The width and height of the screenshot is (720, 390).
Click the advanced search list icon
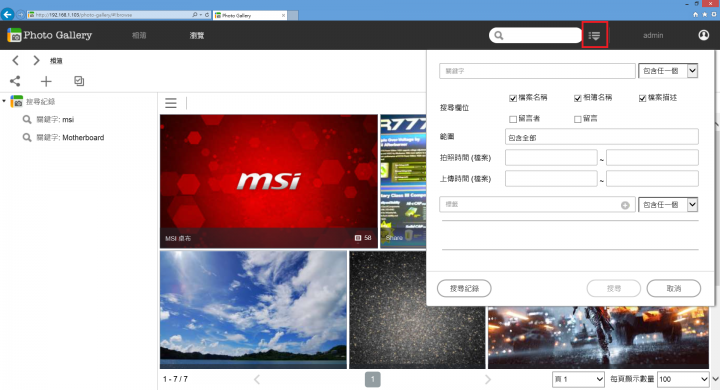point(594,35)
